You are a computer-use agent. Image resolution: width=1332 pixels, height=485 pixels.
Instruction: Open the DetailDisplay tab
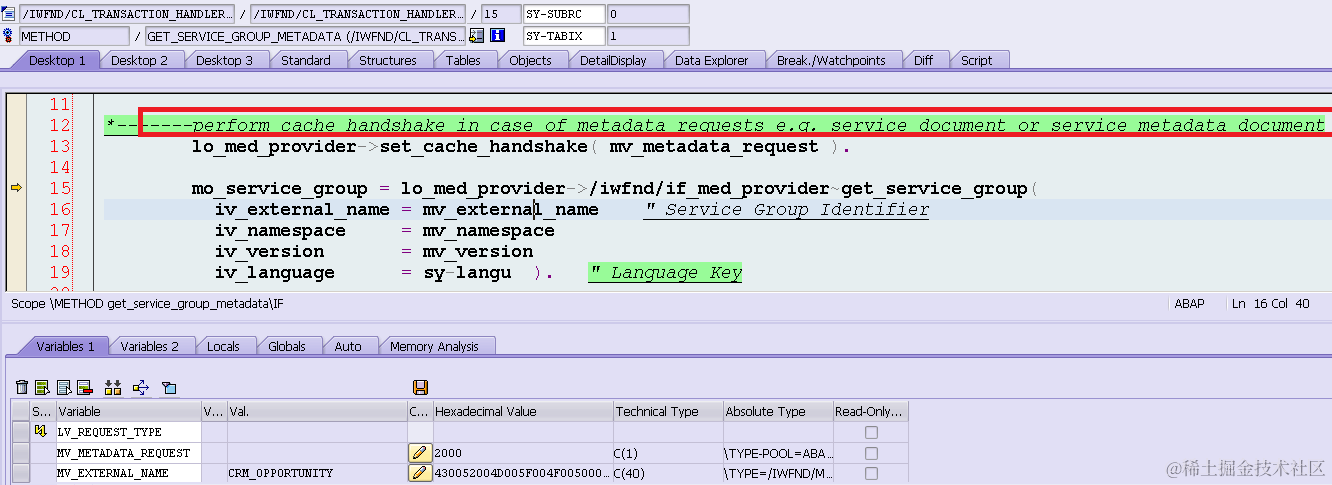point(613,60)
